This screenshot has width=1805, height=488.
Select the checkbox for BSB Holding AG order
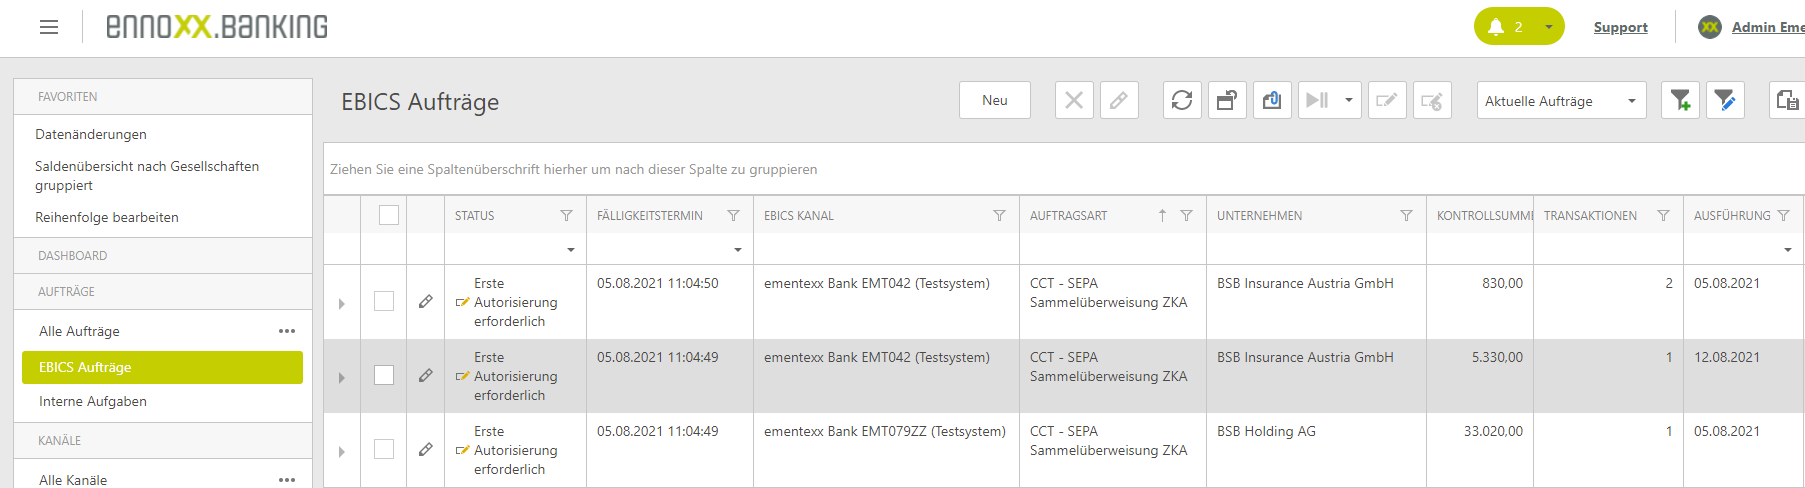coord(384,449)
